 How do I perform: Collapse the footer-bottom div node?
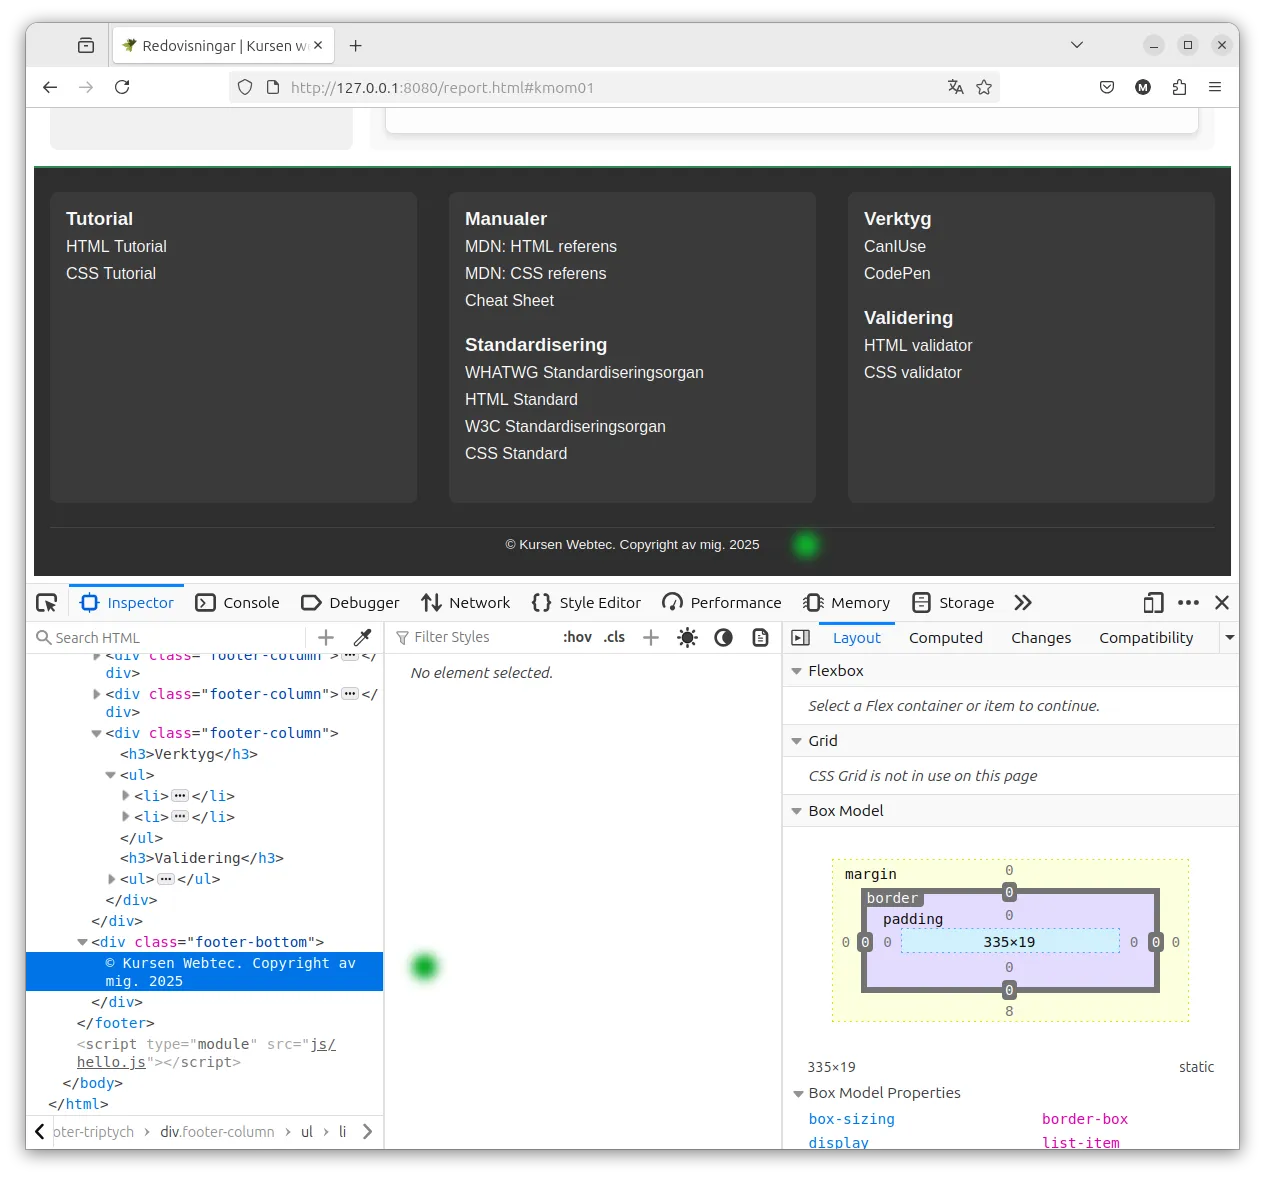[x=83, y=942]
